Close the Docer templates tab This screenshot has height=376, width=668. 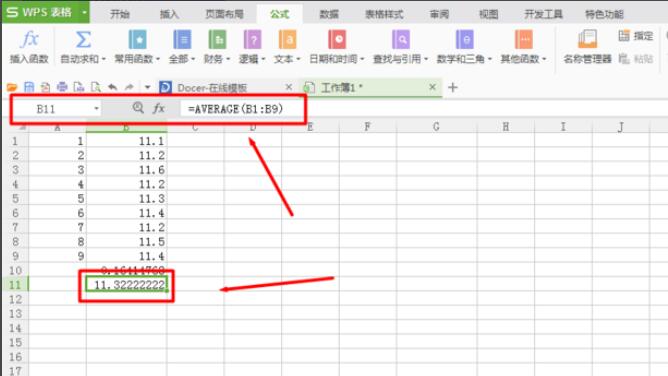click(288, 87)
